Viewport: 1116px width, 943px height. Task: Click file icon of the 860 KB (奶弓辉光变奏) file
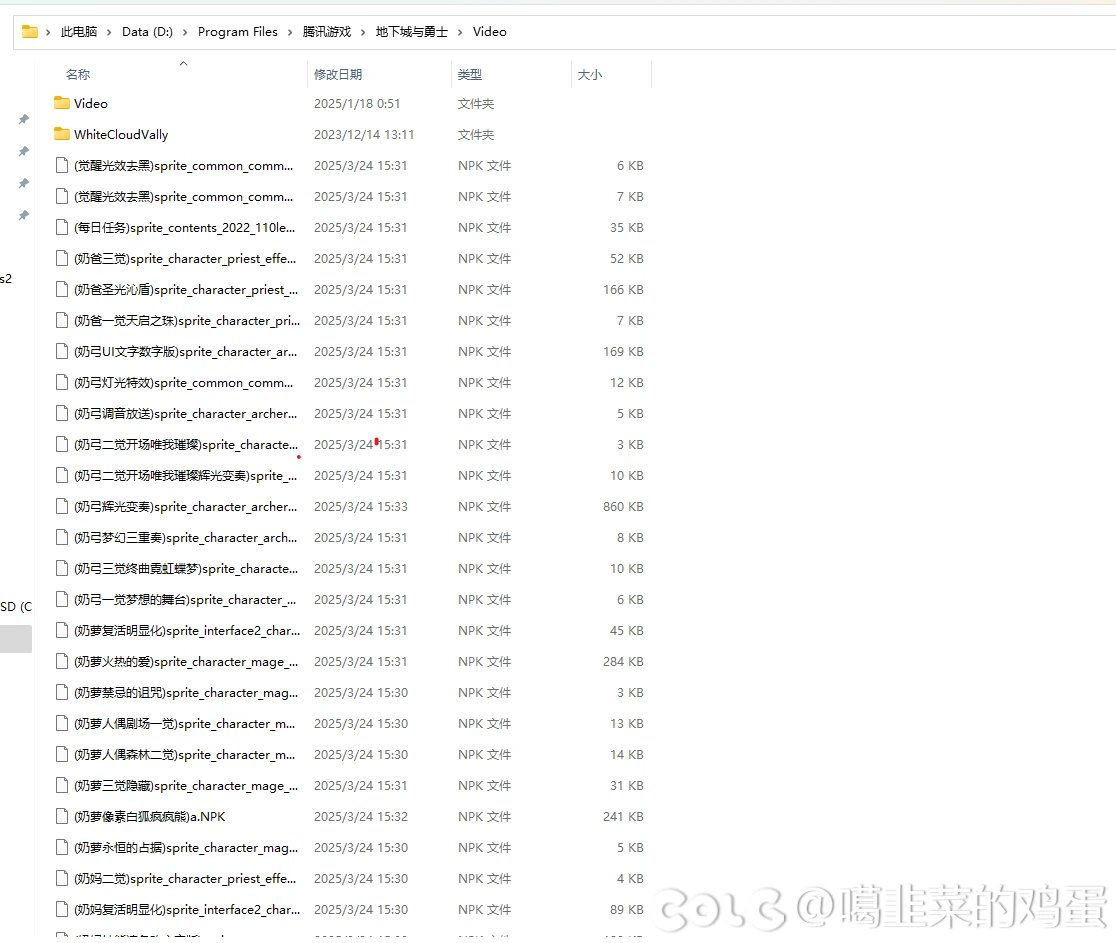62,507
